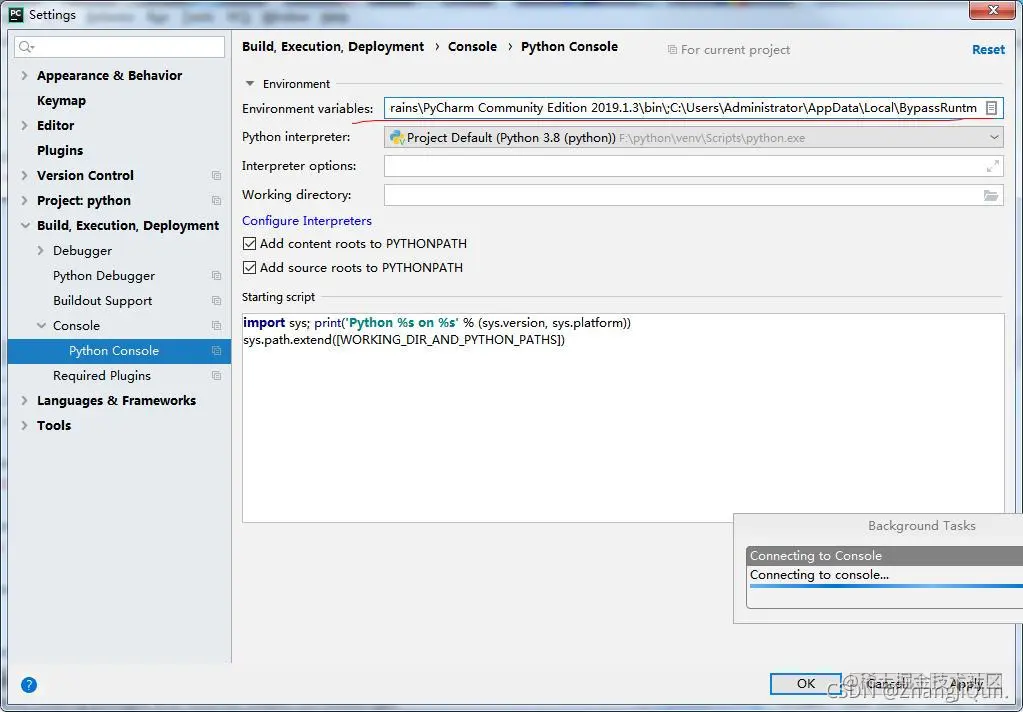1023x712 pixels.
Task: Collapse the Console subsection
Action: tap(41, 326)
